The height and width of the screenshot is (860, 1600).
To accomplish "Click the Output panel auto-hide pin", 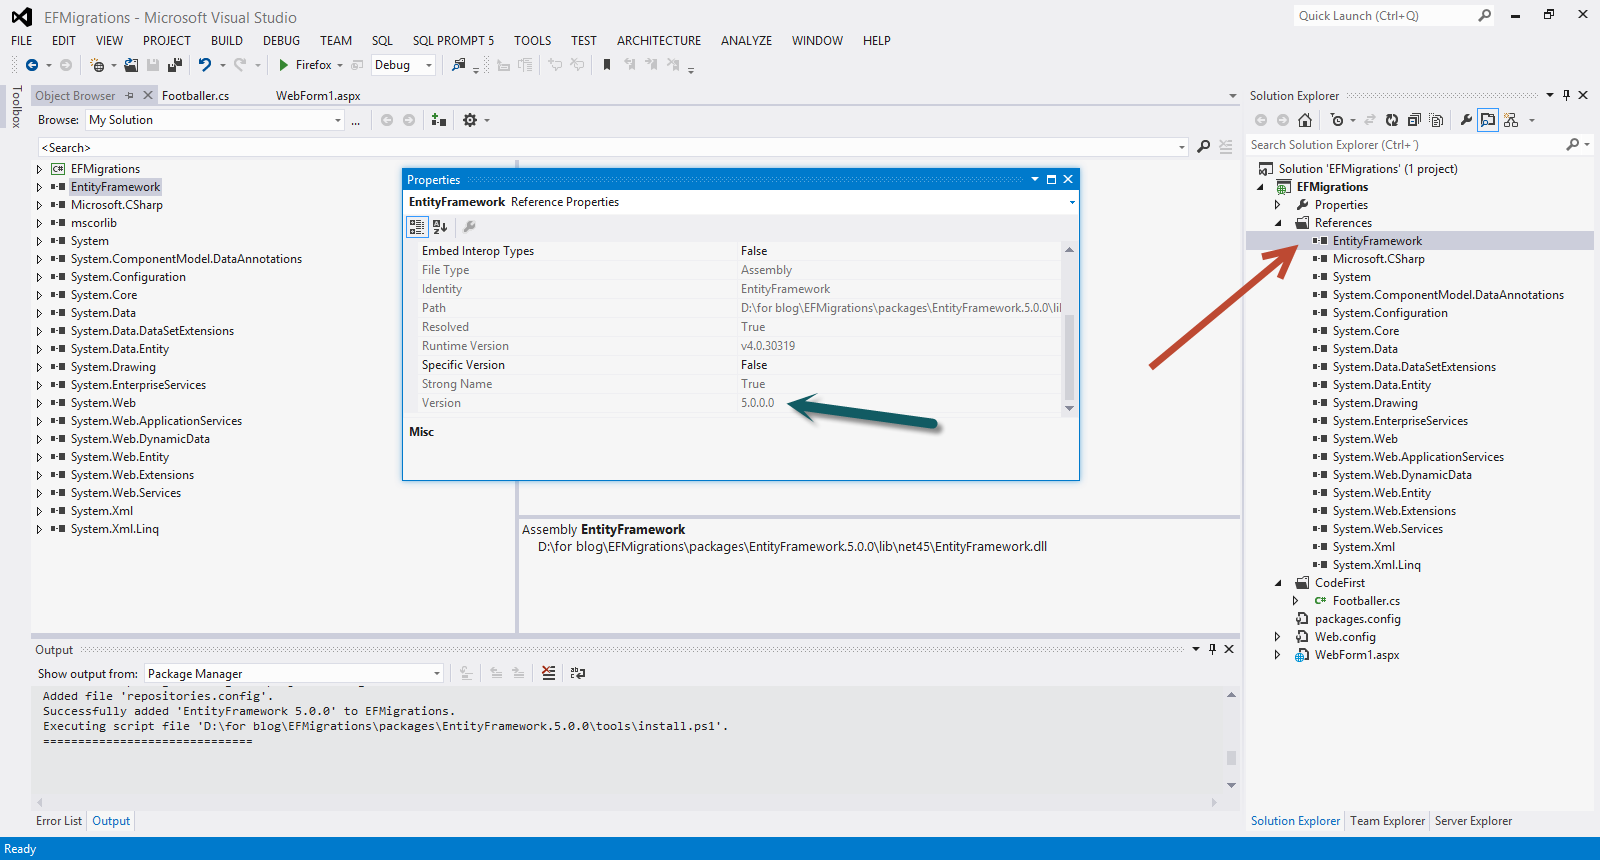I will 1212,649.
